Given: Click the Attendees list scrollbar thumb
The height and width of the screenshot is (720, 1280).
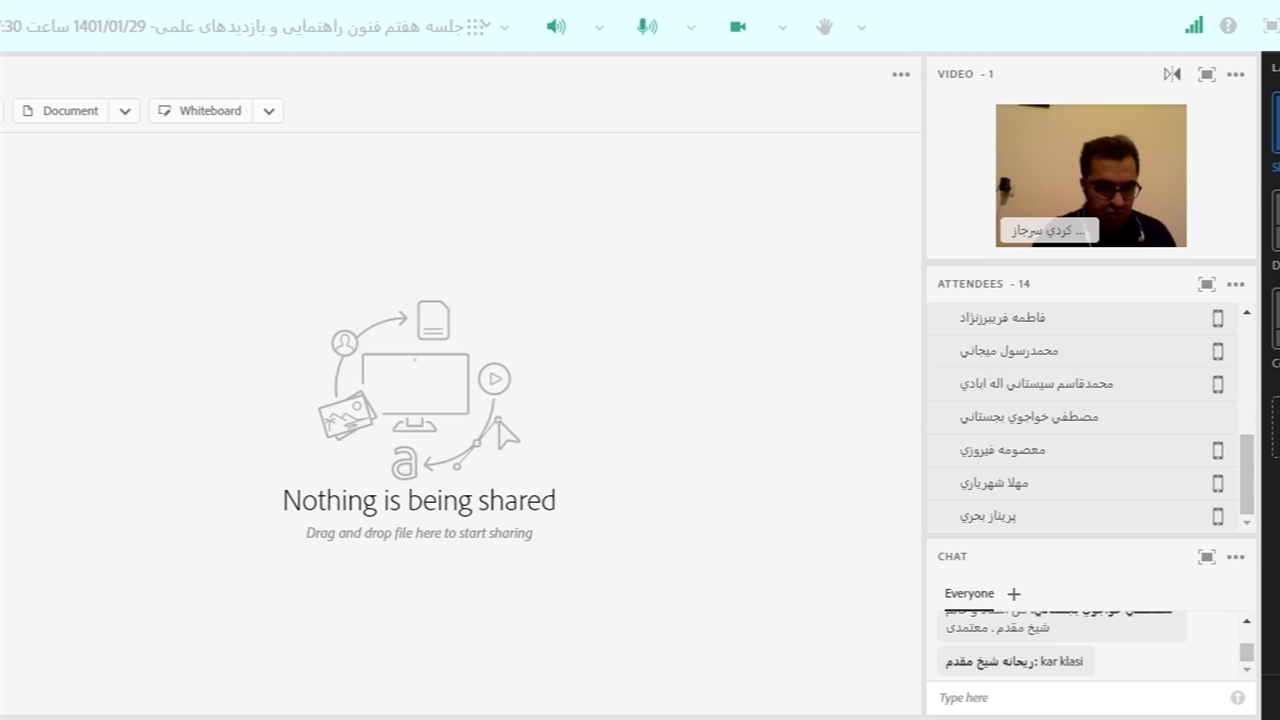Looking at the screenshot, I should [x=1246, y=474].
